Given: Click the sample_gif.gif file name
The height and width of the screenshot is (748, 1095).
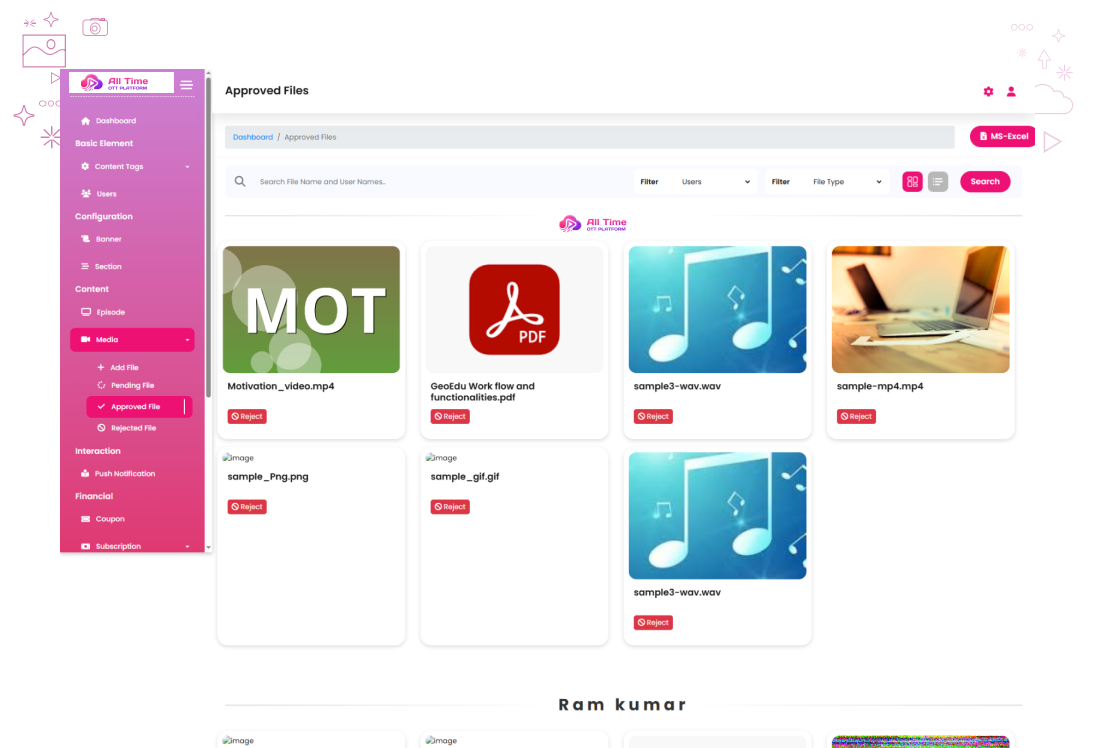Looking at the screenshot, I should [x=465, y=476].
